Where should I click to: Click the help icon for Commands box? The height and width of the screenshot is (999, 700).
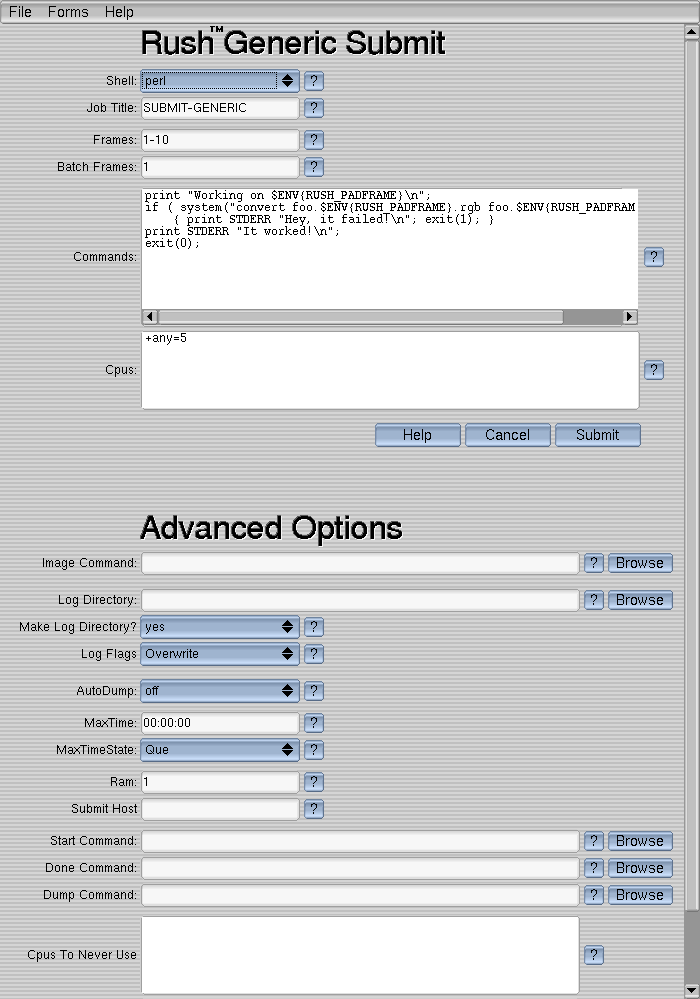[x=654, y=257]
